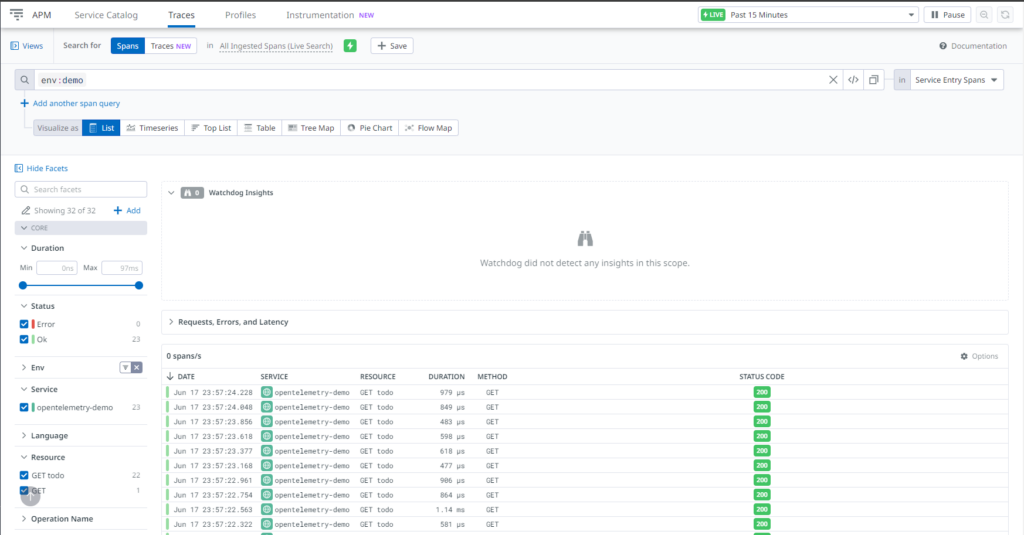Image resolution: width=1024 pixels, height=535 pixels.
Task: Click the 200 status badge at 23:57:22.563
Action: pos(761,510)
